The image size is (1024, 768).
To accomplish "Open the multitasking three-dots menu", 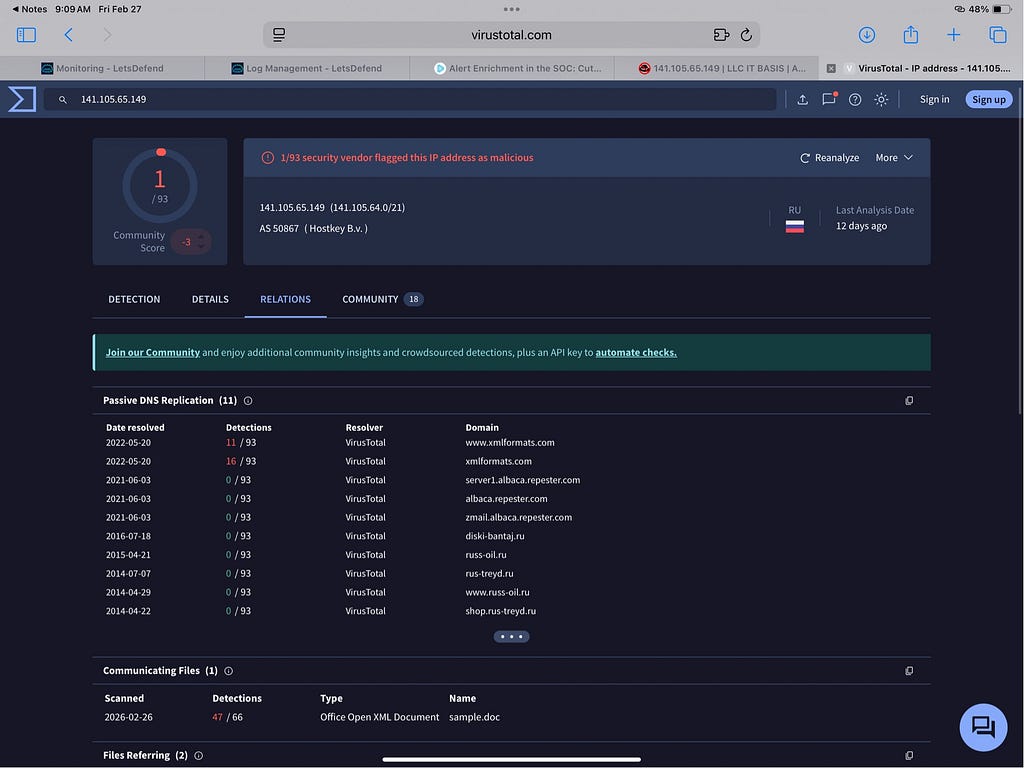I will [511, 9].
